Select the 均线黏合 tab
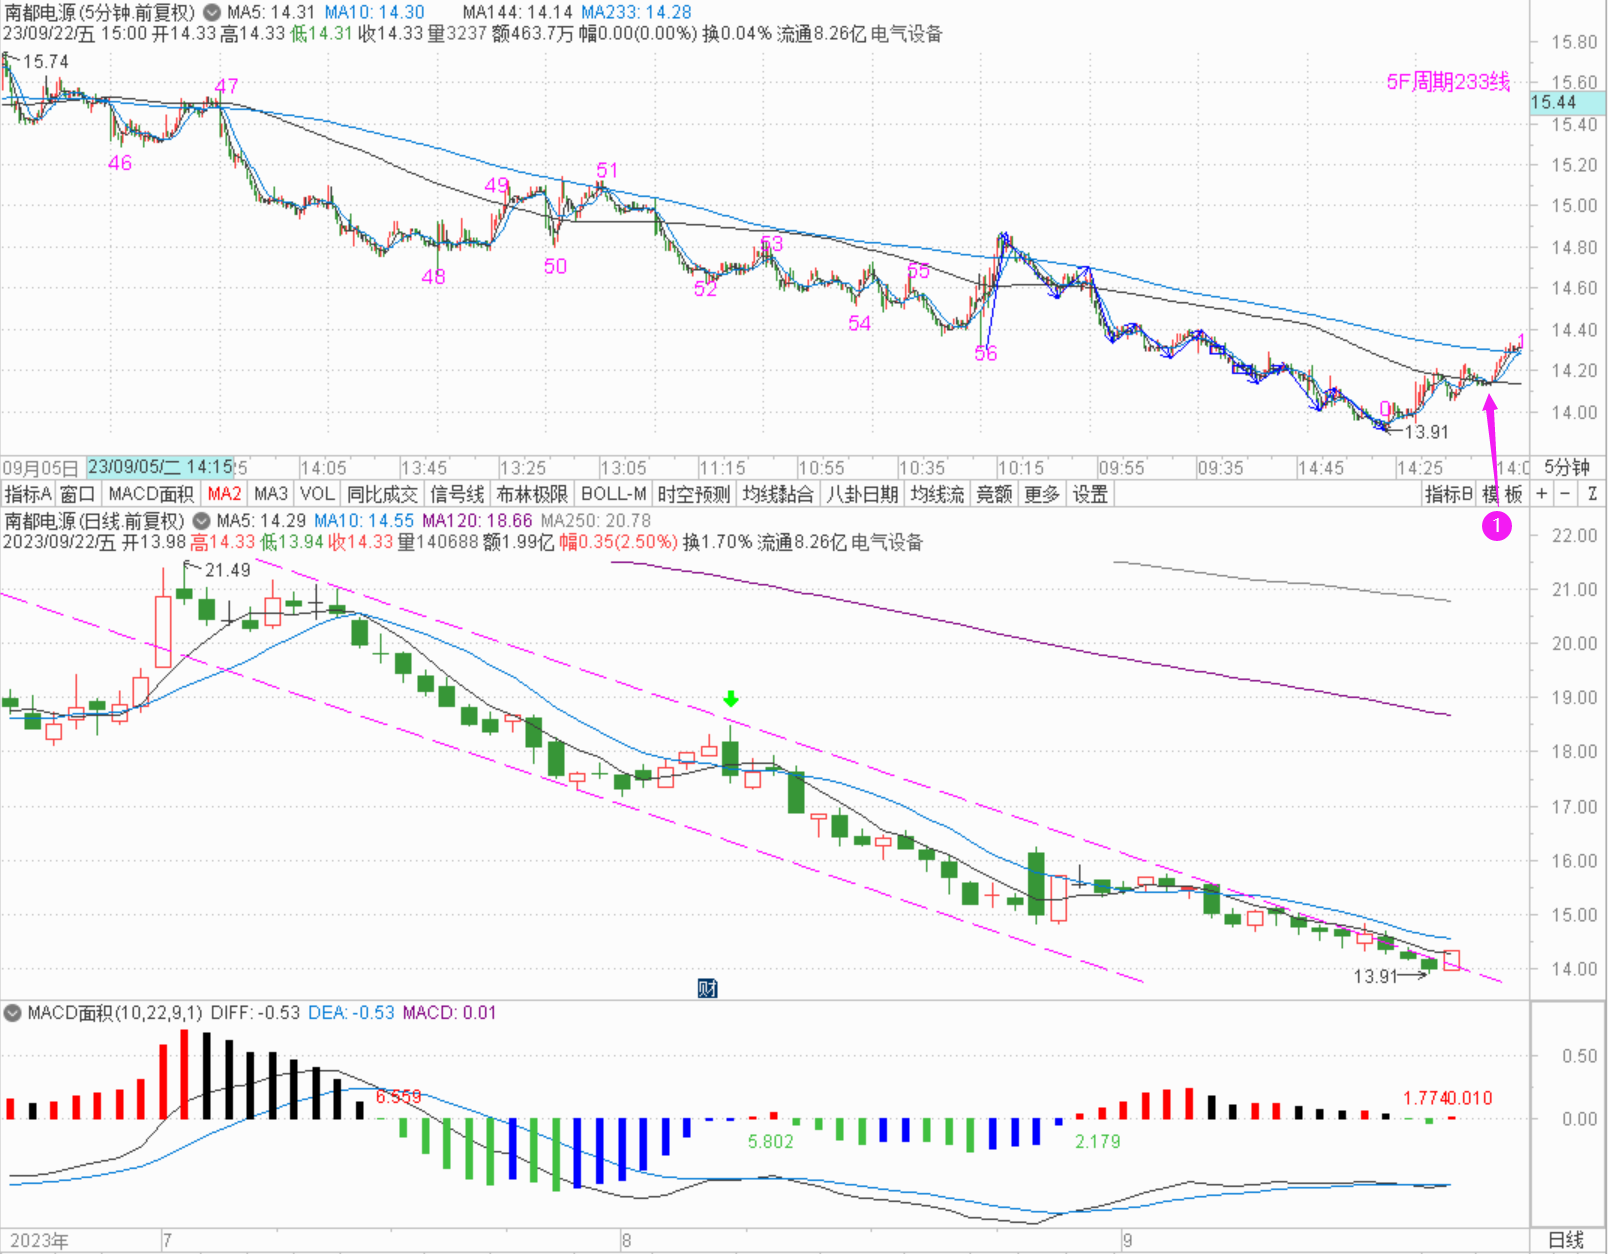Screen dimensions: 1608x1254 tap(777, 494)
